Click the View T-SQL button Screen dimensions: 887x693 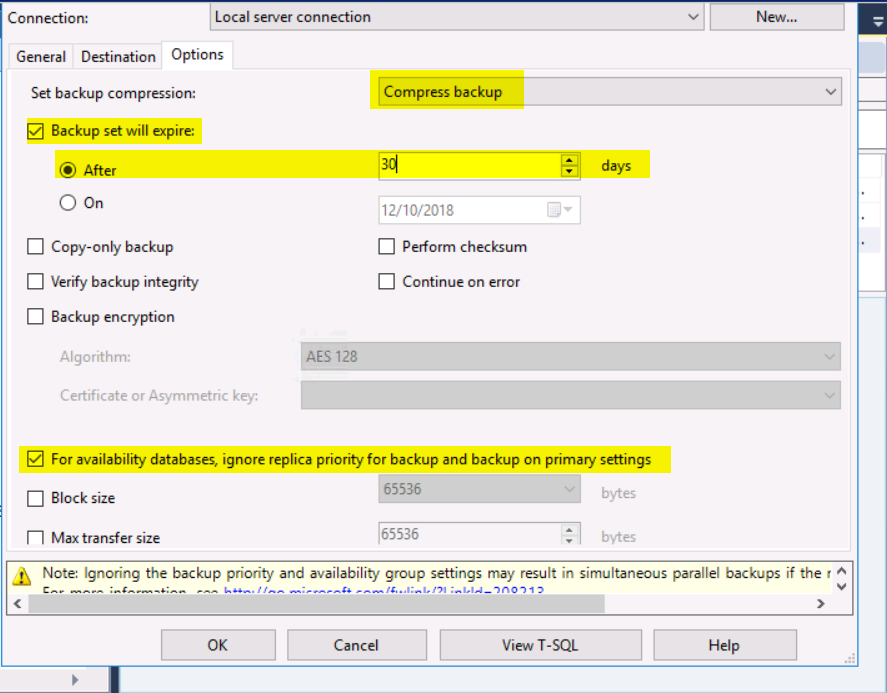[540, 644]
